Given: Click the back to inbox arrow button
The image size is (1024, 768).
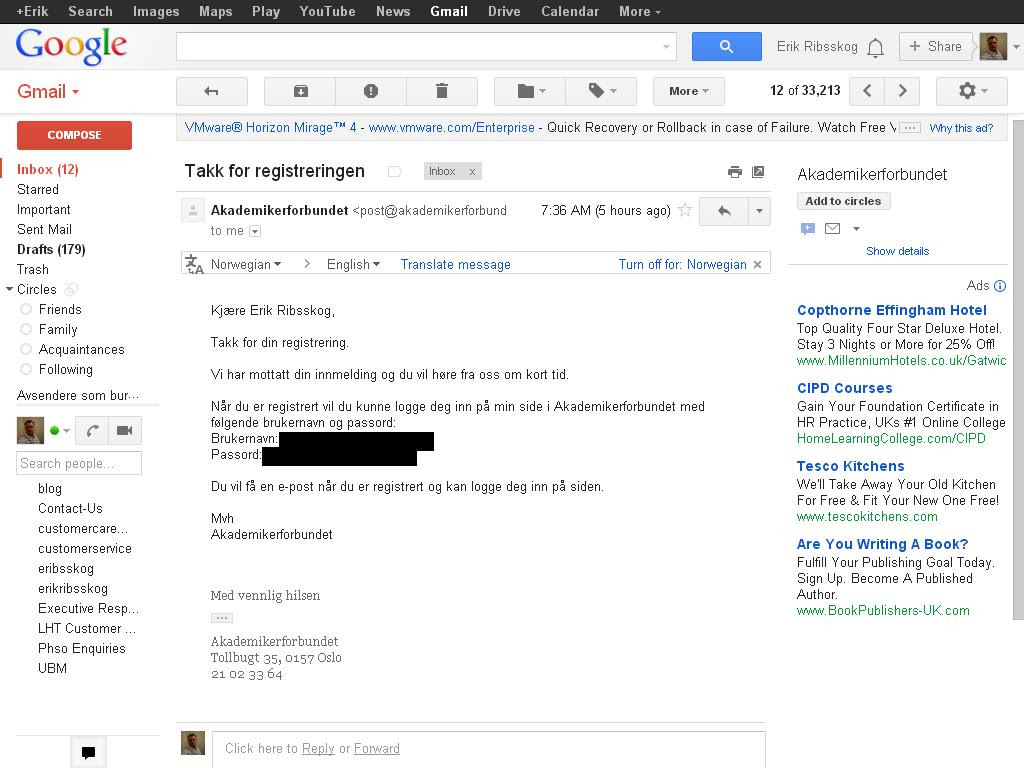Looking at the screenshot, I should click(x=212, y=91).
